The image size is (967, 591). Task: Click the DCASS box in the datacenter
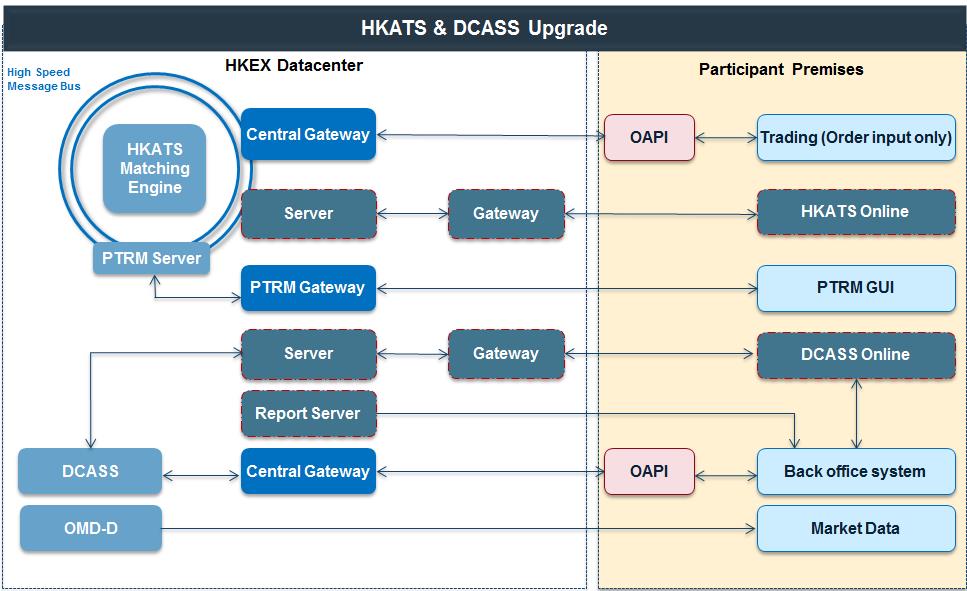click(x=90, y=471)
